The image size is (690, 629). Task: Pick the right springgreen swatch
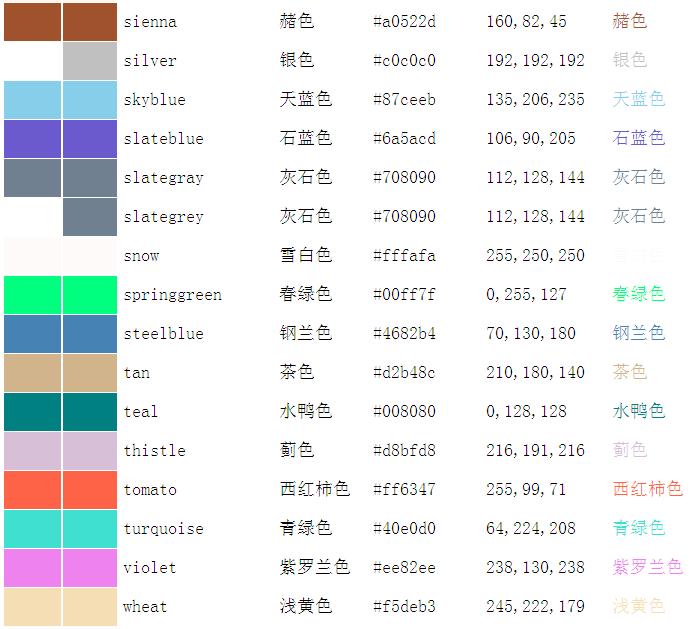90,295
